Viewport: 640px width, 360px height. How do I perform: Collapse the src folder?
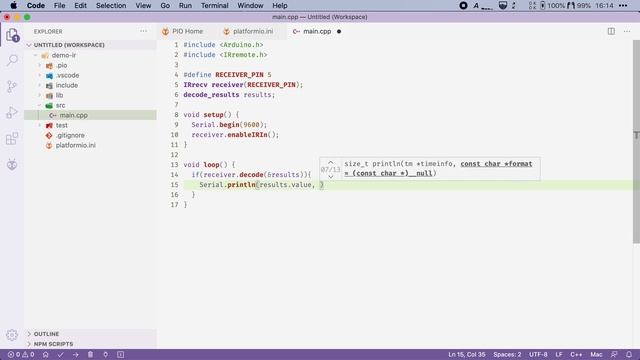pos(40,105)
